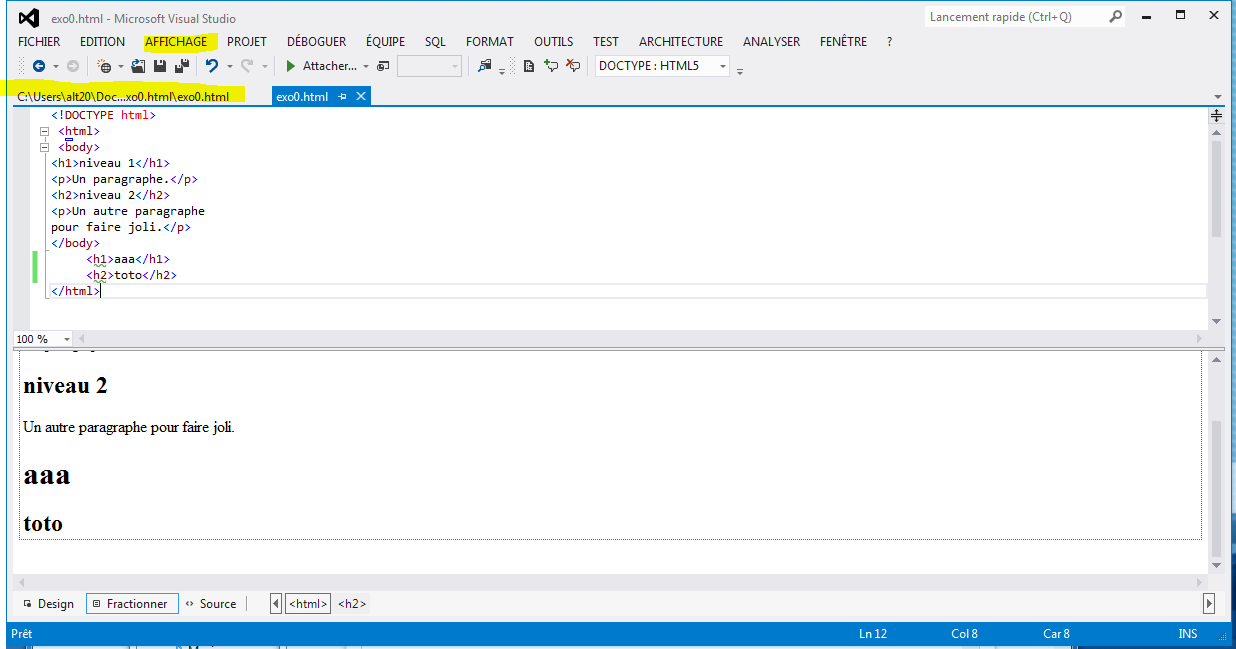Viewport: 1236px width, 649px height.
Task: Select the Fractionner split view
Action: (132, 604)
